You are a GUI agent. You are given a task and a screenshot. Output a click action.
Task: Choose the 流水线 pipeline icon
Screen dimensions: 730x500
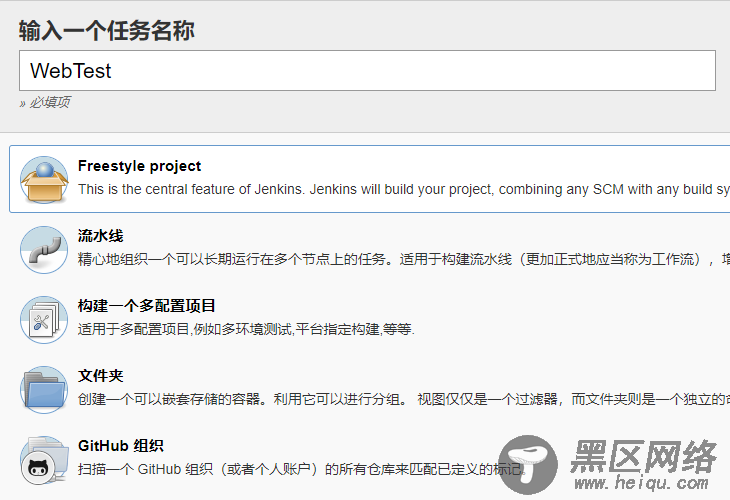[x=44, y=250]
